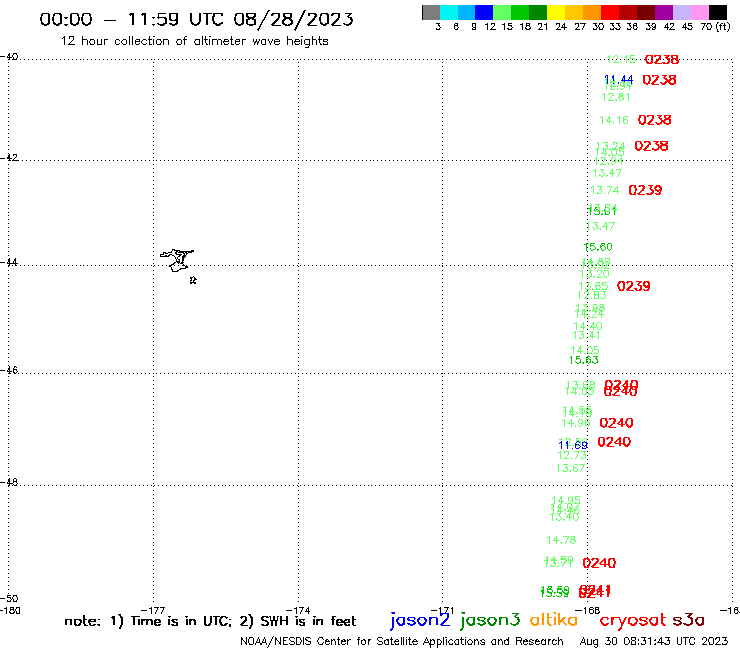Select the cryosat legend label
This screenshot has width=740, height=650.
pyautogui.click(x=633, y=621)
